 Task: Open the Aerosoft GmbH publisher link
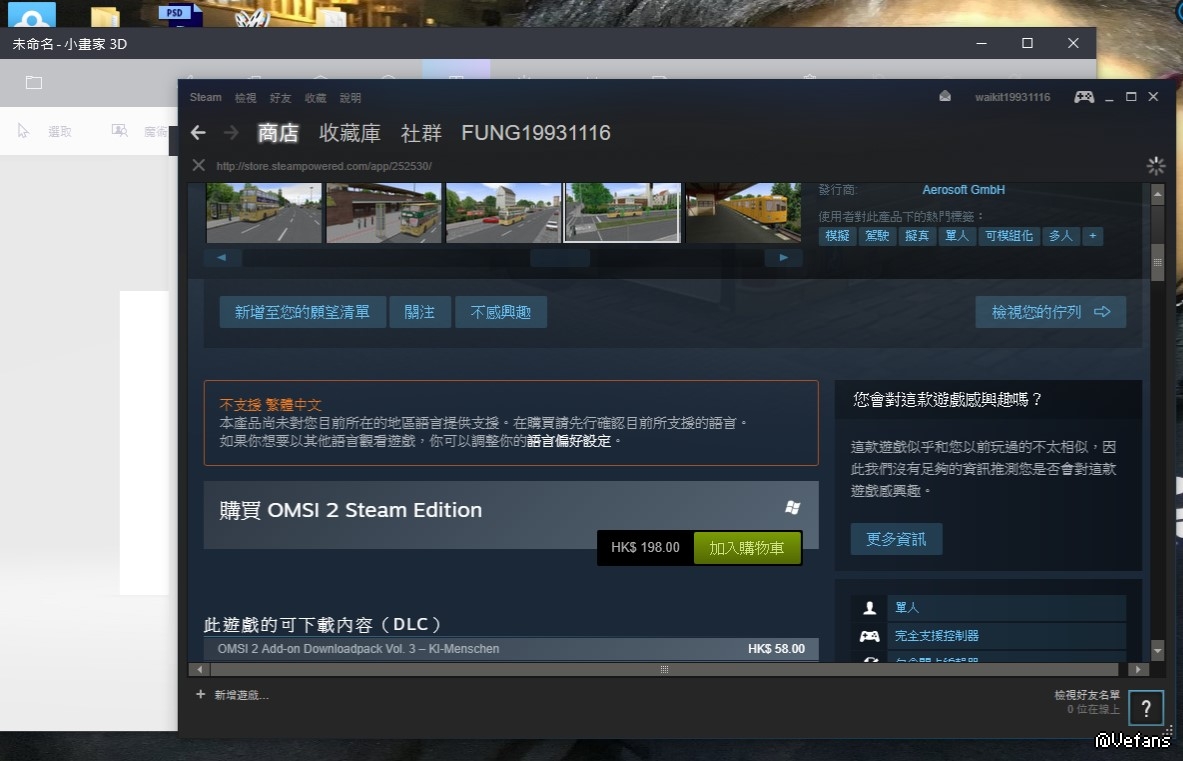(x=963, y=190)
